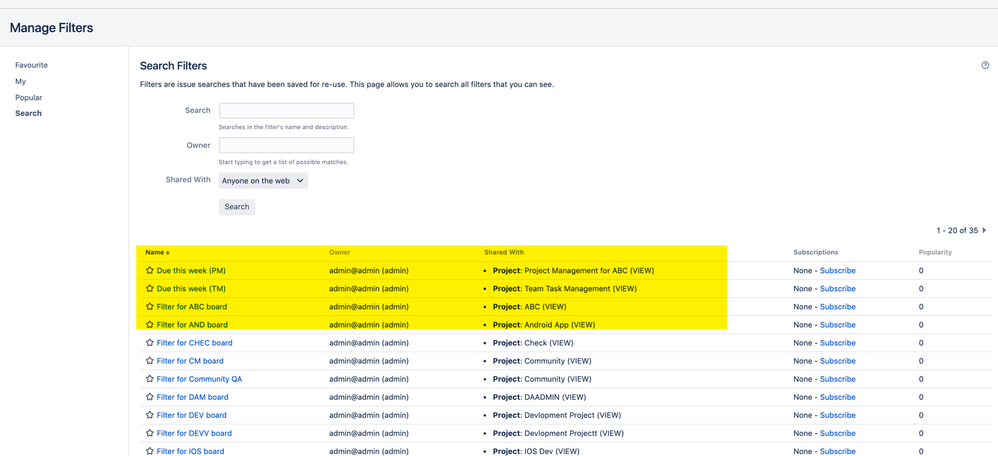The height and width of the screenshot is (456, 998).
Task: Star the Filter for DEV board
Action: 150,415
